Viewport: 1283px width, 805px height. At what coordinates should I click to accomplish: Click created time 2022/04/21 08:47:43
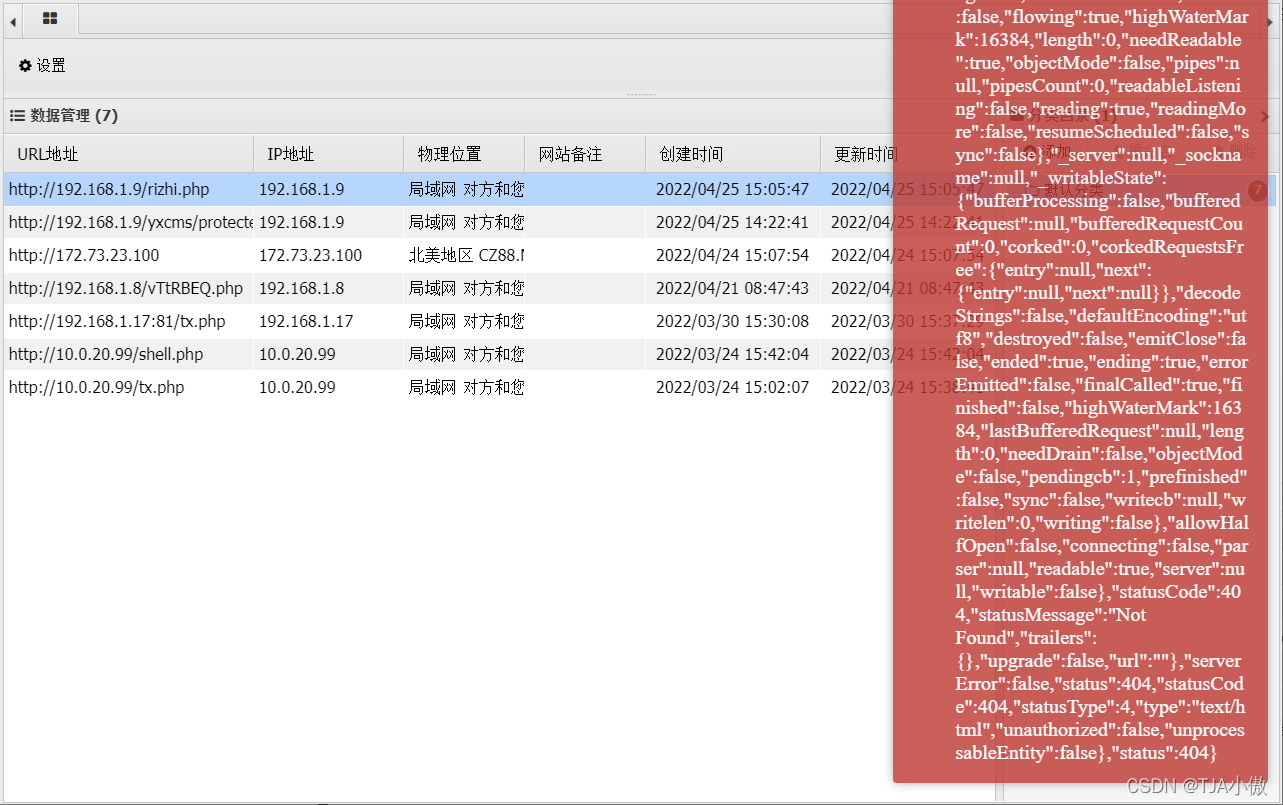point(732,288)
